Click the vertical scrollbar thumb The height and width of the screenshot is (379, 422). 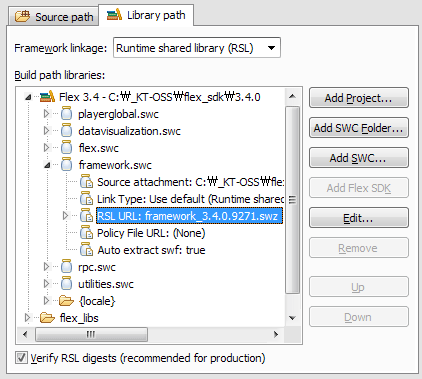point(292,200)
